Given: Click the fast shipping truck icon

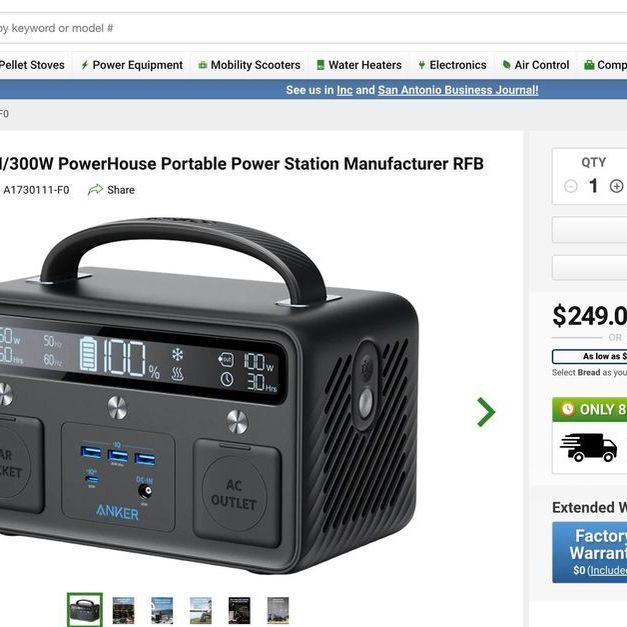Looking at the screenshot, I should click(x=588, y=447).
